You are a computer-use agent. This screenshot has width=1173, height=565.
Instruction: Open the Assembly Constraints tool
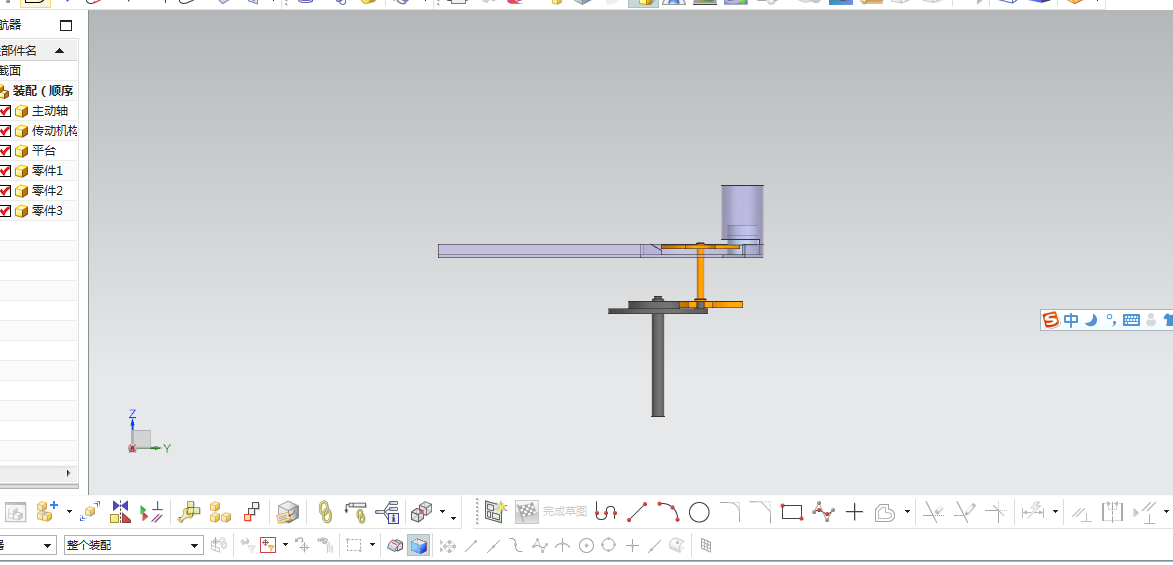153,512
